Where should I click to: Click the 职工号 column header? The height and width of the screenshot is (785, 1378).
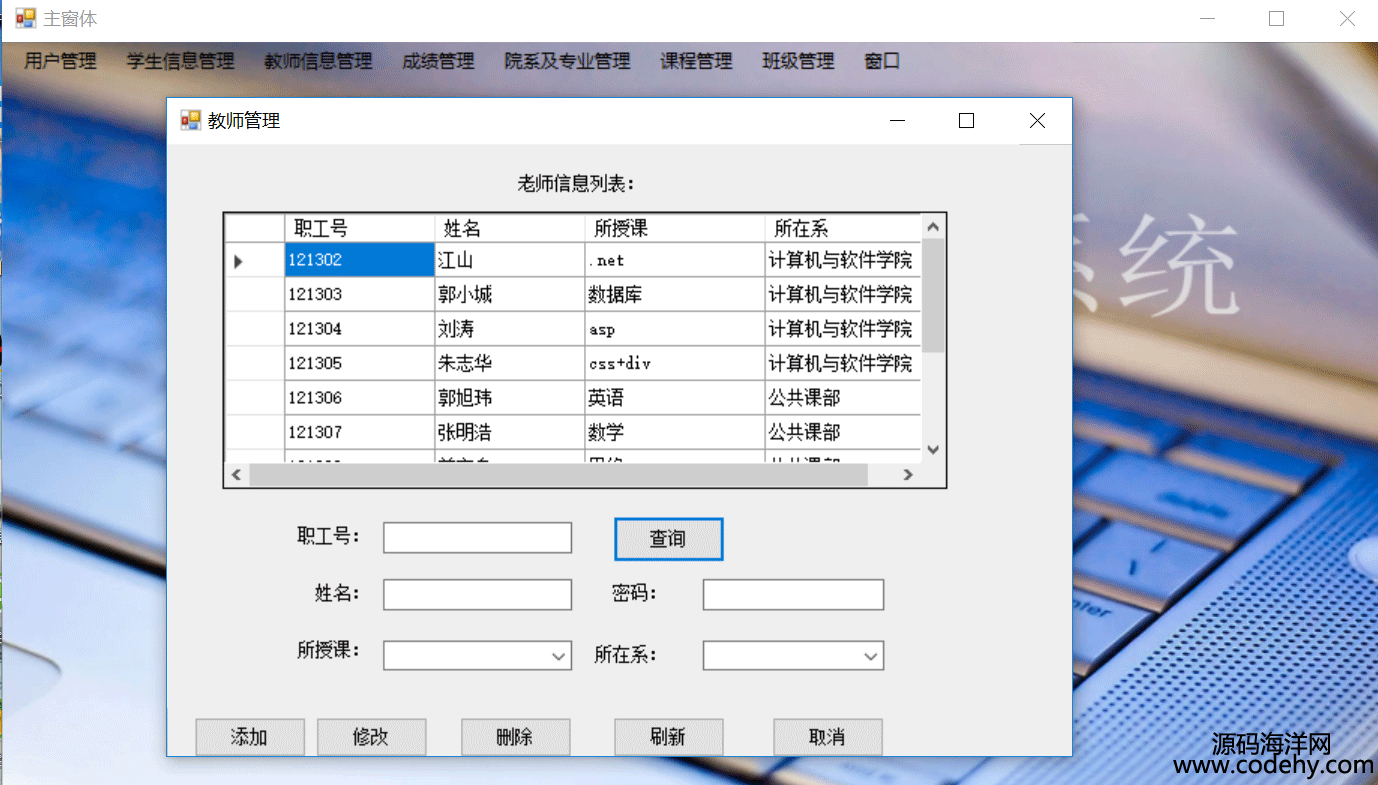click(360, 228)
